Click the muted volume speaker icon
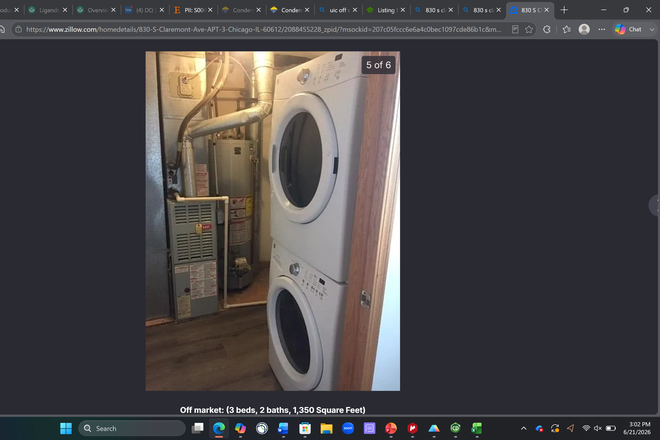The height and width of the screenshot is (440, 660). pyautogui.click(x=598, y=428)
